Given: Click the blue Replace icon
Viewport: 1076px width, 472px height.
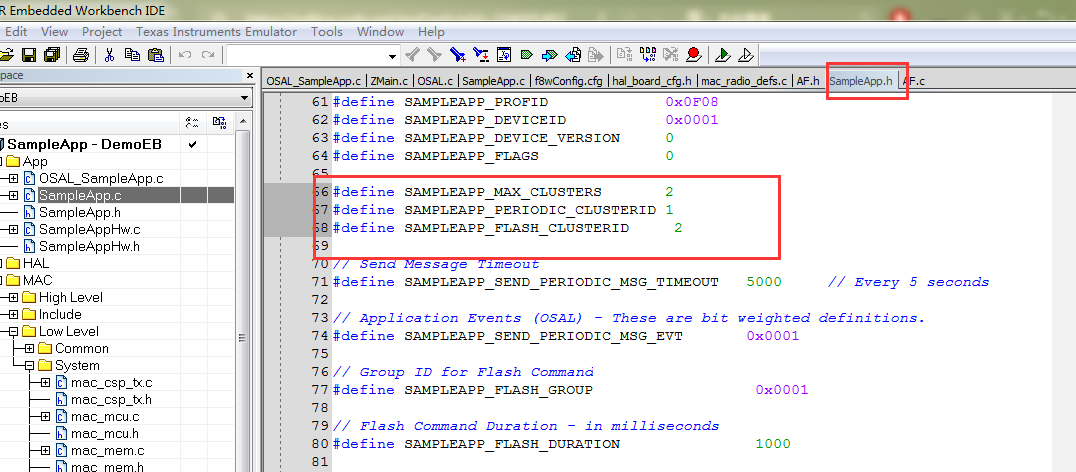Looking at the screenshot, I should pos(481,55).
